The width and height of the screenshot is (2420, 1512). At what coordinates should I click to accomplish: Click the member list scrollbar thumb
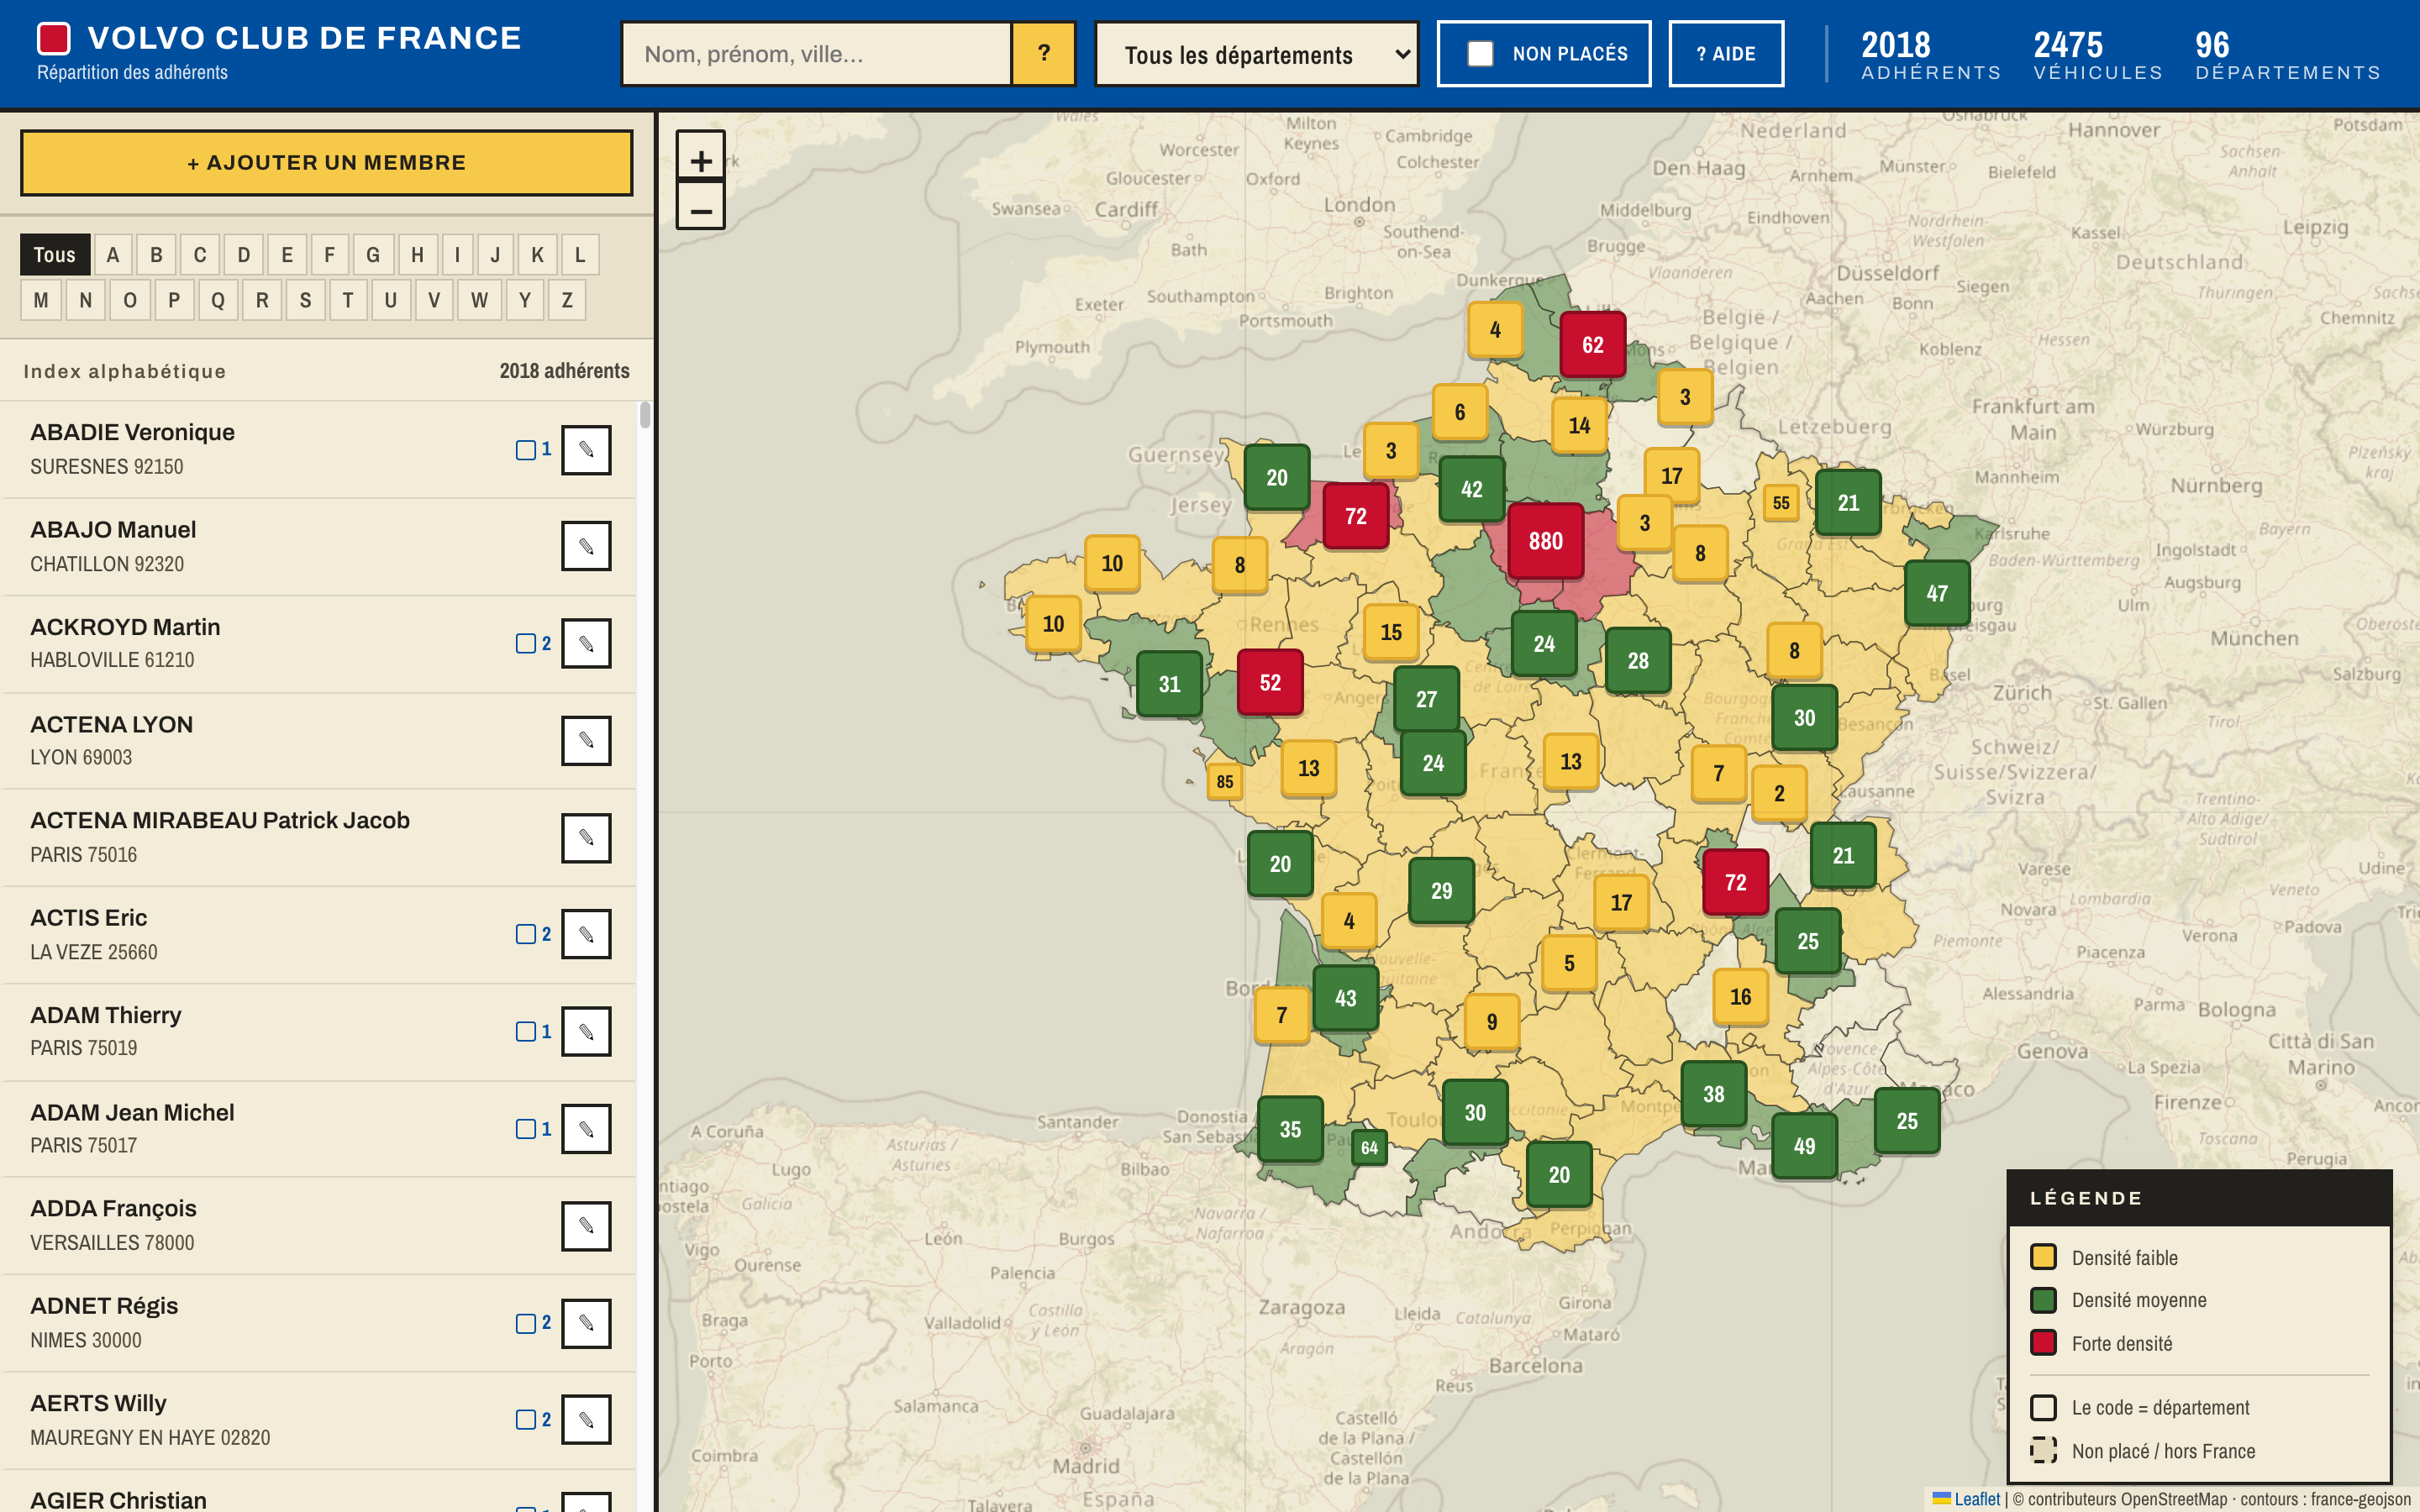click(645, 415)
